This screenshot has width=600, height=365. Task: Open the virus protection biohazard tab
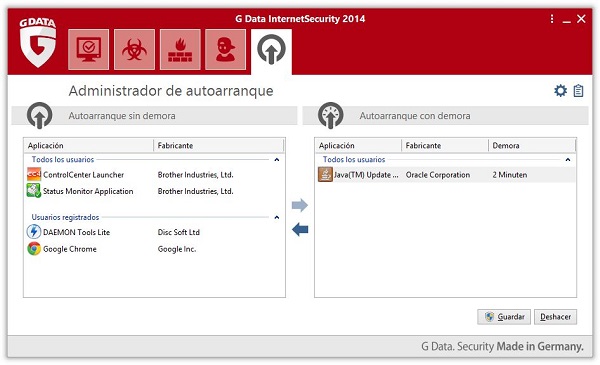(134, 49)
